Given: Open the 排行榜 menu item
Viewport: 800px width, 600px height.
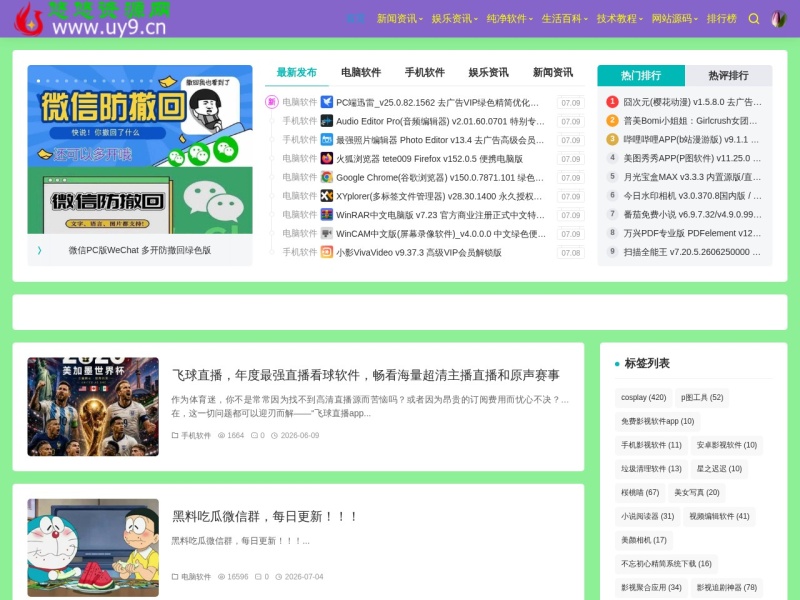Looking at the screenshot, I should click(x=721, y=19).
